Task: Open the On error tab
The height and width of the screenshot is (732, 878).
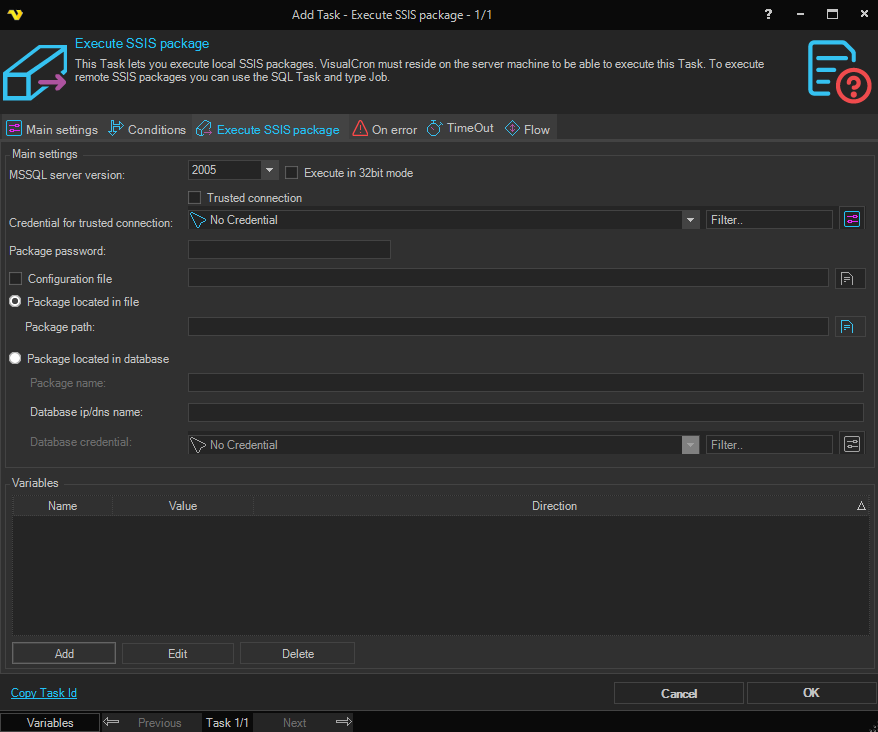Action: point(385,130)
